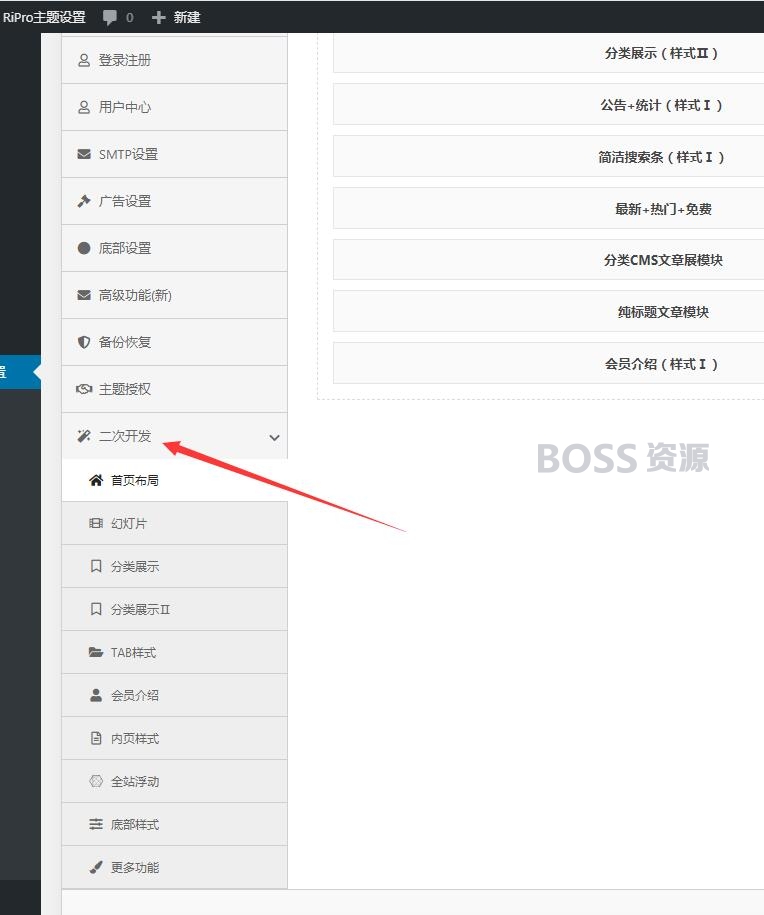764x915 pixels.
Task: Click the document icon beside 内页样式
Action: pos(96,738)
